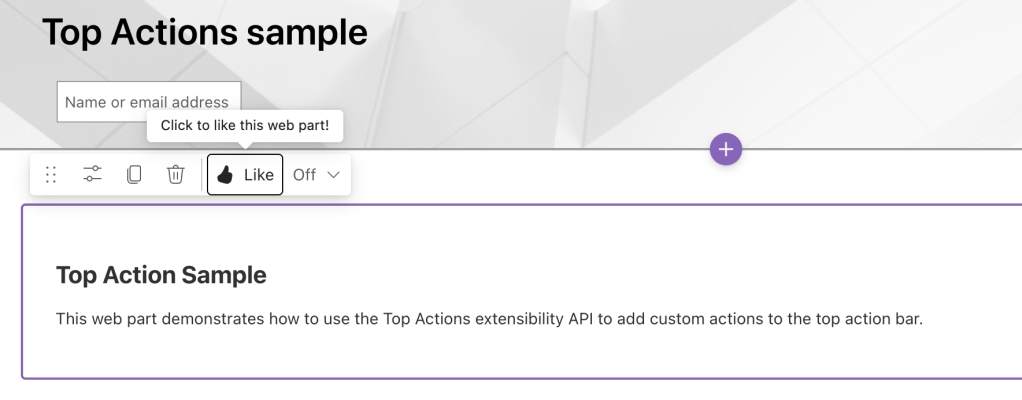Click the move web part drag handle
This screenshot has height=400, width=1022.
pos(51,175)
